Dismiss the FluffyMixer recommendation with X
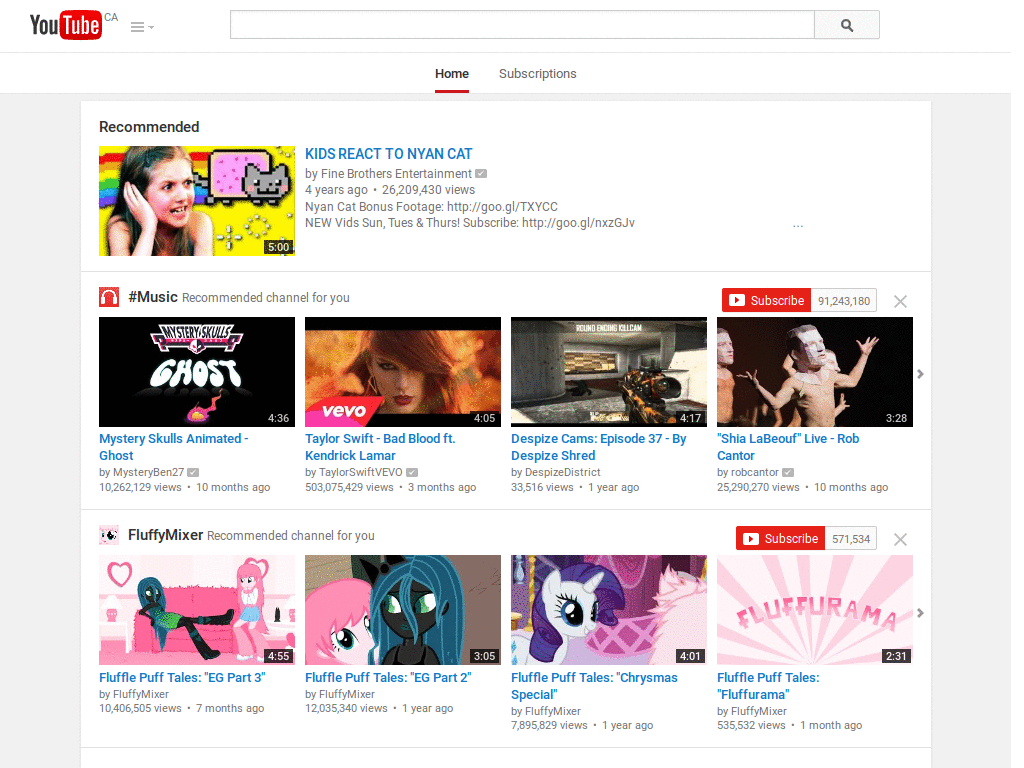1024x768 pixels. [x=900, y=539]
